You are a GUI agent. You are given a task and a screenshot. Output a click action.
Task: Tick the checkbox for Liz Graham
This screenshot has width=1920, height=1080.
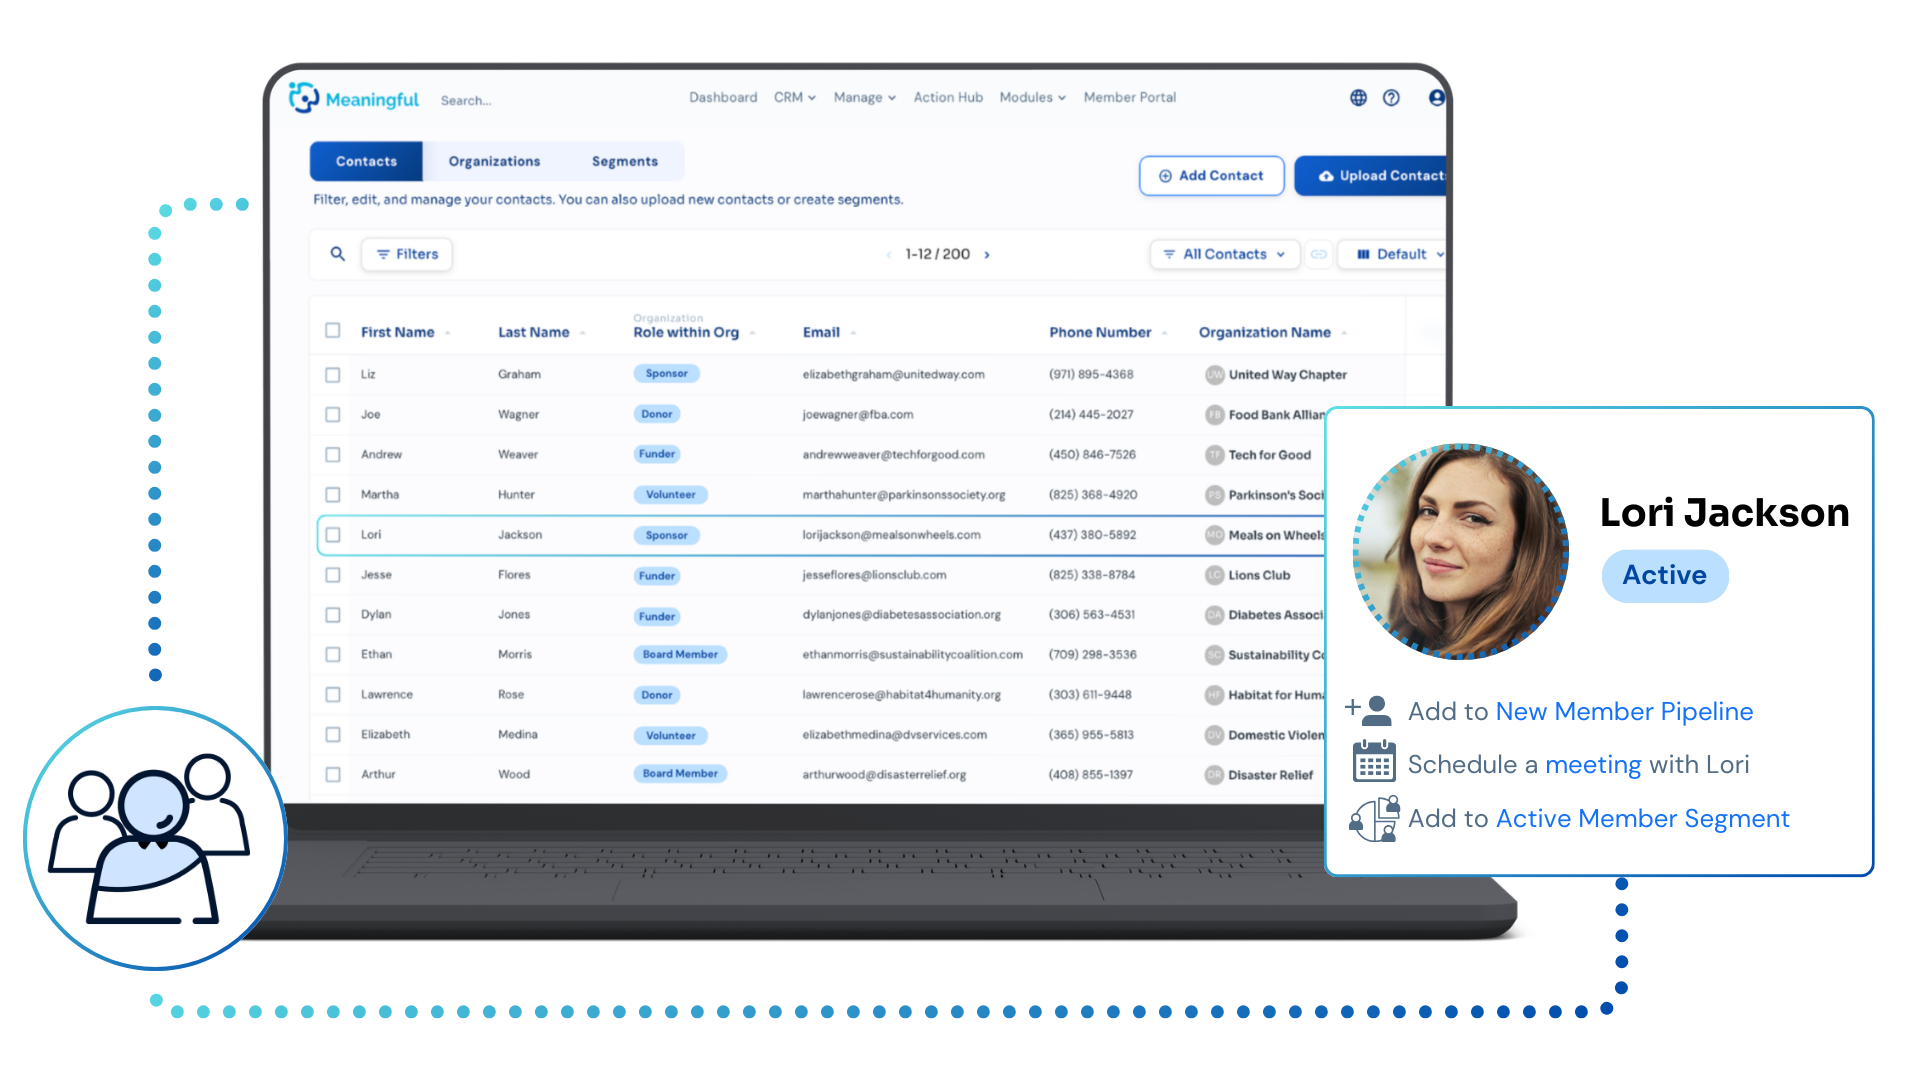click(x=333, y=375)
